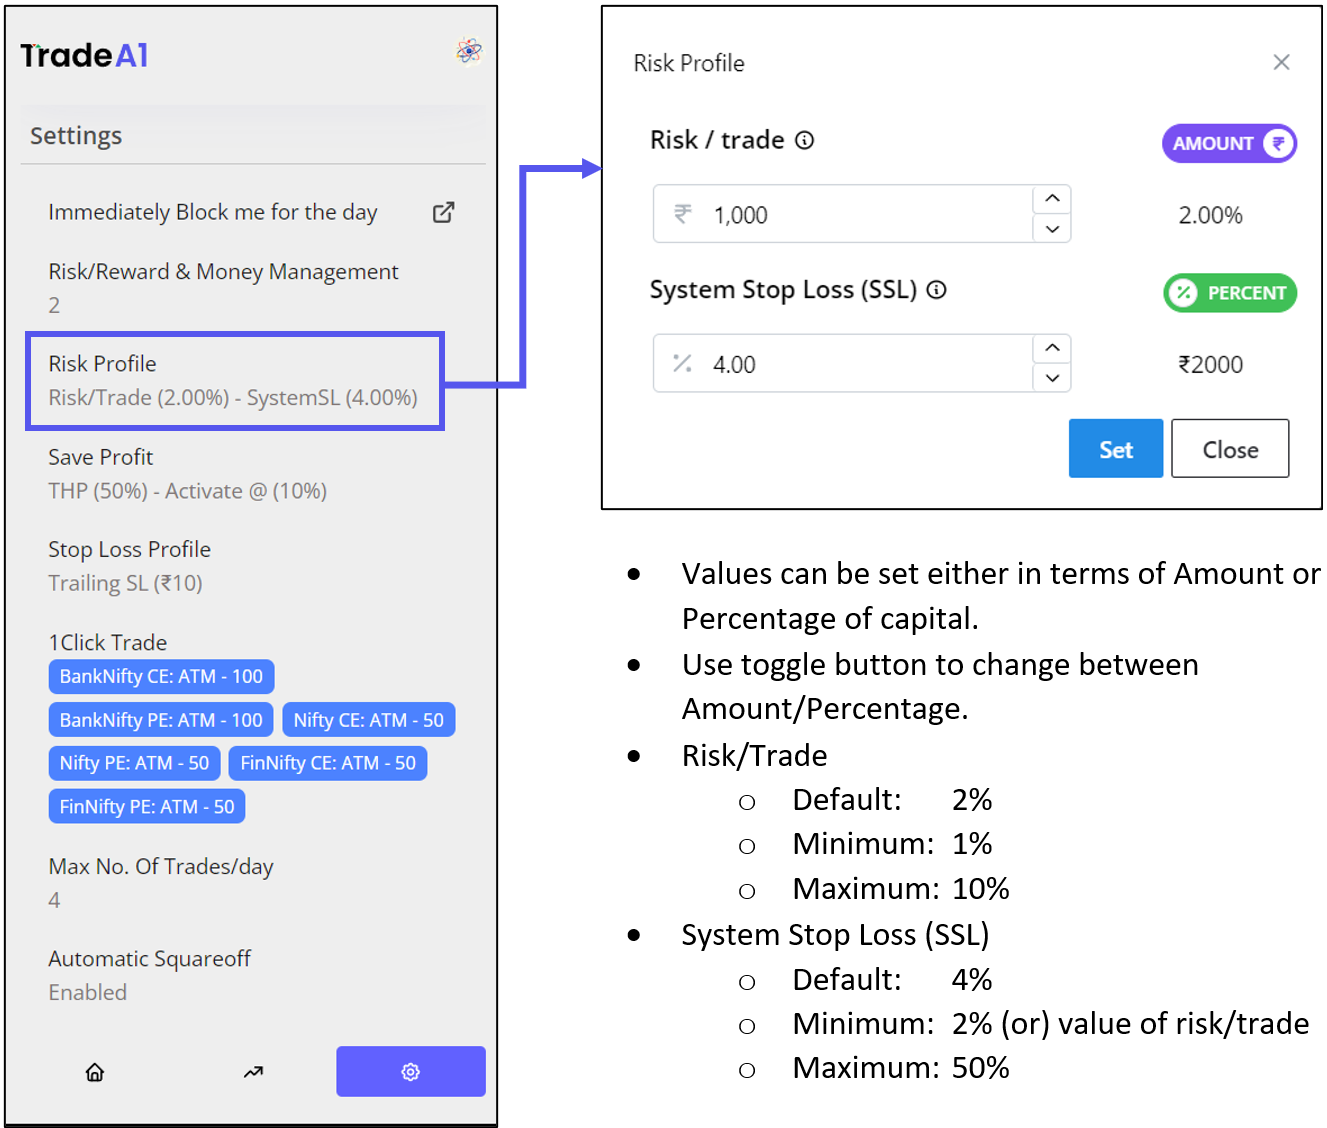Toggle the AMOUNT switch for Risk / trade

coord(1229,143)
